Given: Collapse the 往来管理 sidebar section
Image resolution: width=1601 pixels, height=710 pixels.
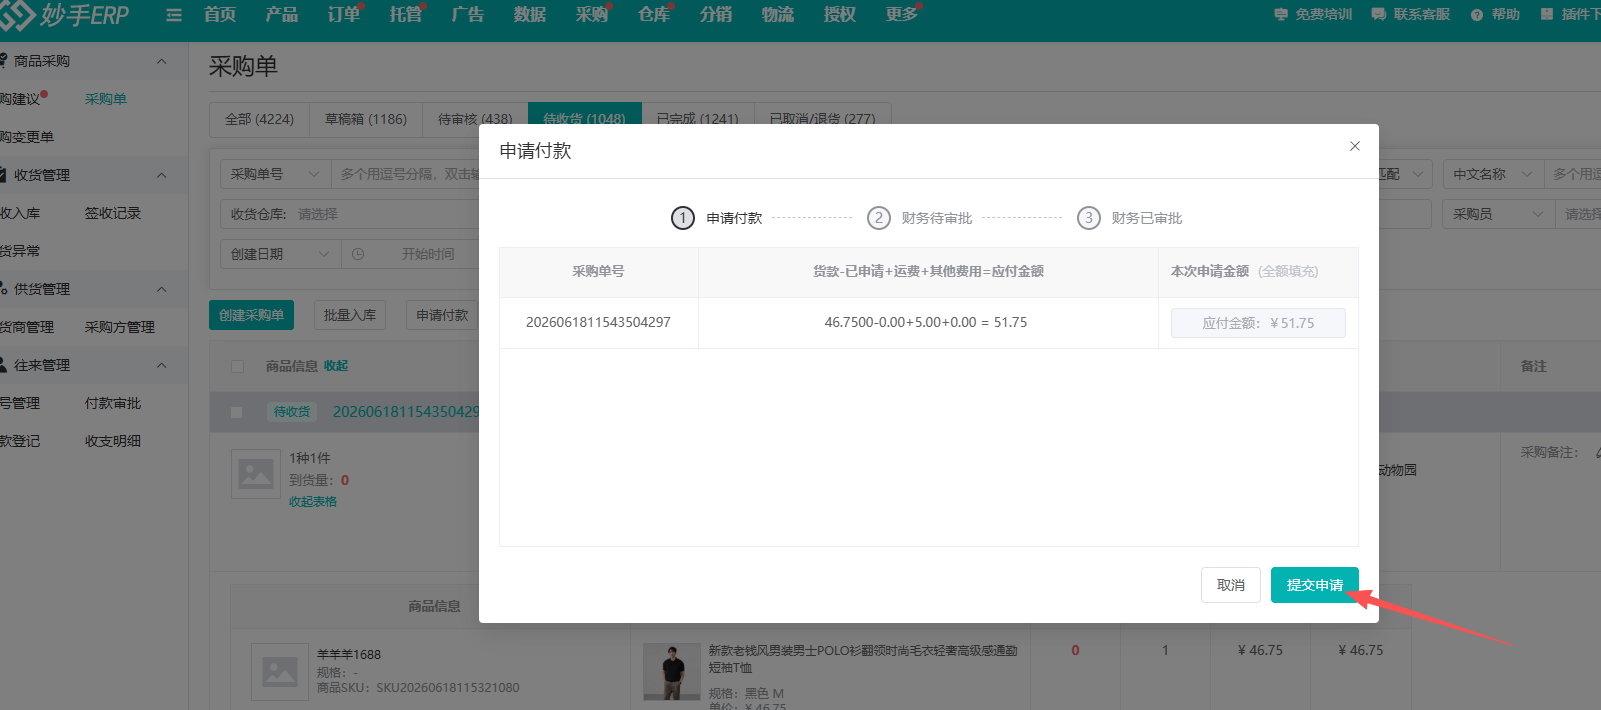Looking at the screenshot, I should 162,365.
